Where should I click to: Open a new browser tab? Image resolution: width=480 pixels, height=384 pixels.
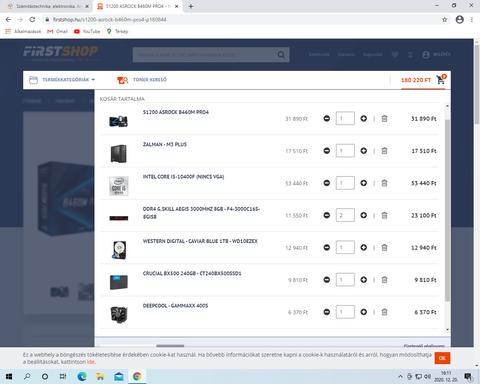coord(191,6)
